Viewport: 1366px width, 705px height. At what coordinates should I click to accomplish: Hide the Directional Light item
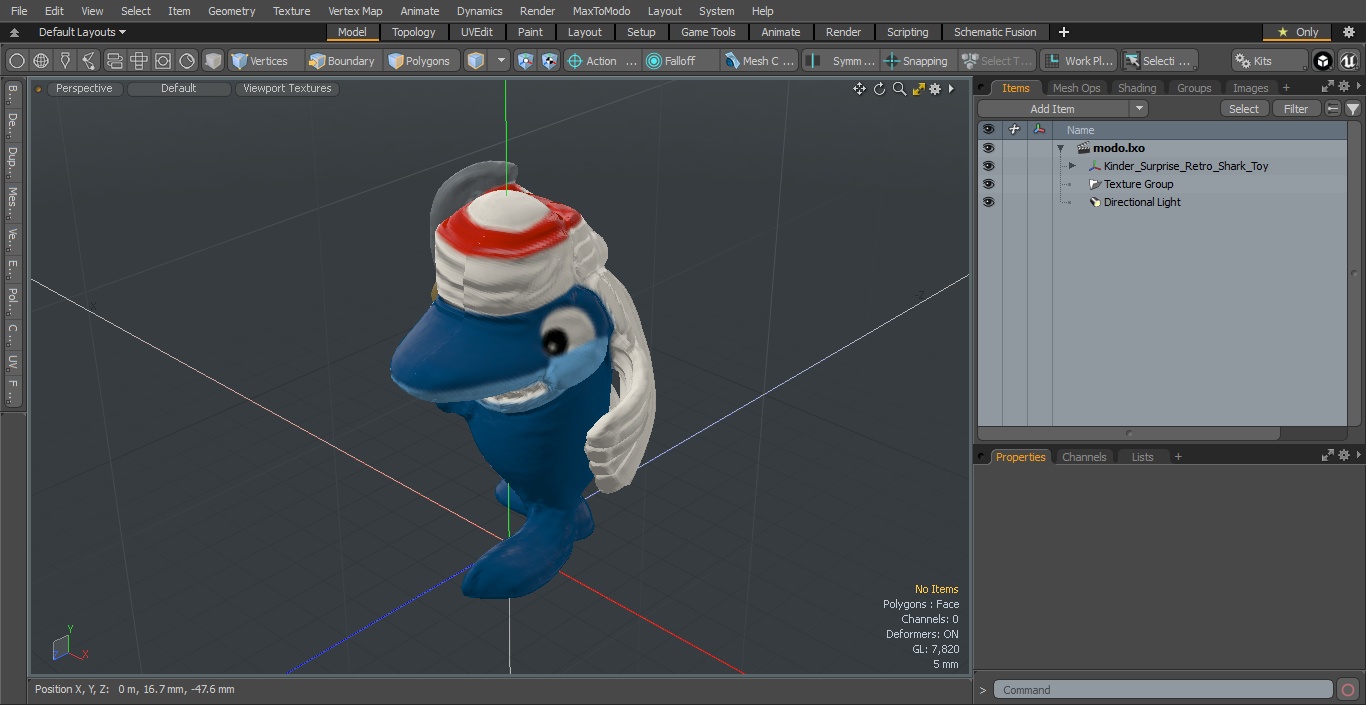pyautogui.click(x=988, y=202)
